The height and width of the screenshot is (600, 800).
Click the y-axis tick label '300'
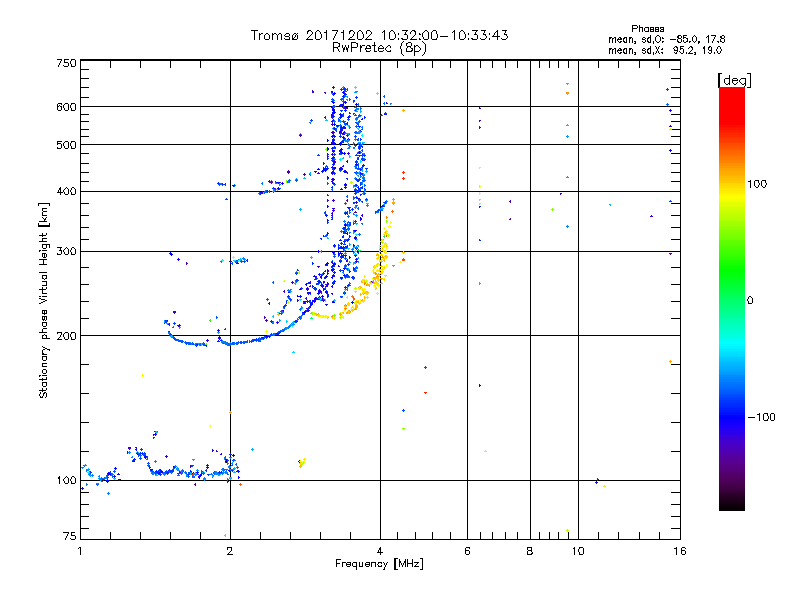pos(66,252)
